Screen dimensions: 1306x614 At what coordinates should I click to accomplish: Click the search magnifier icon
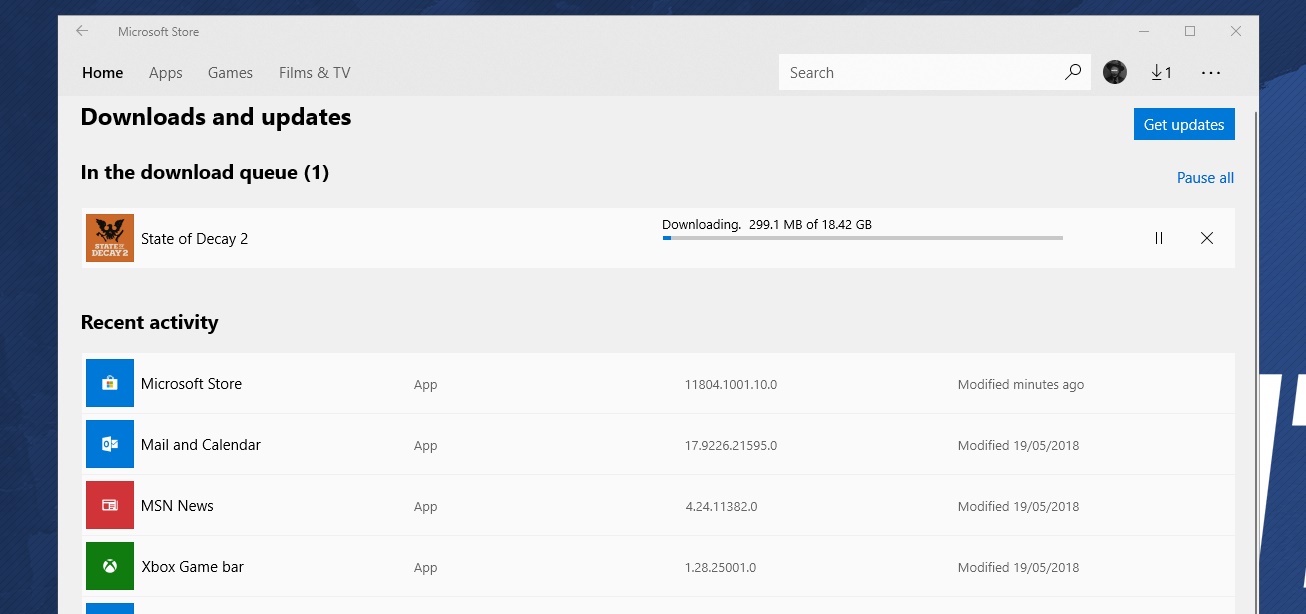1073,72
